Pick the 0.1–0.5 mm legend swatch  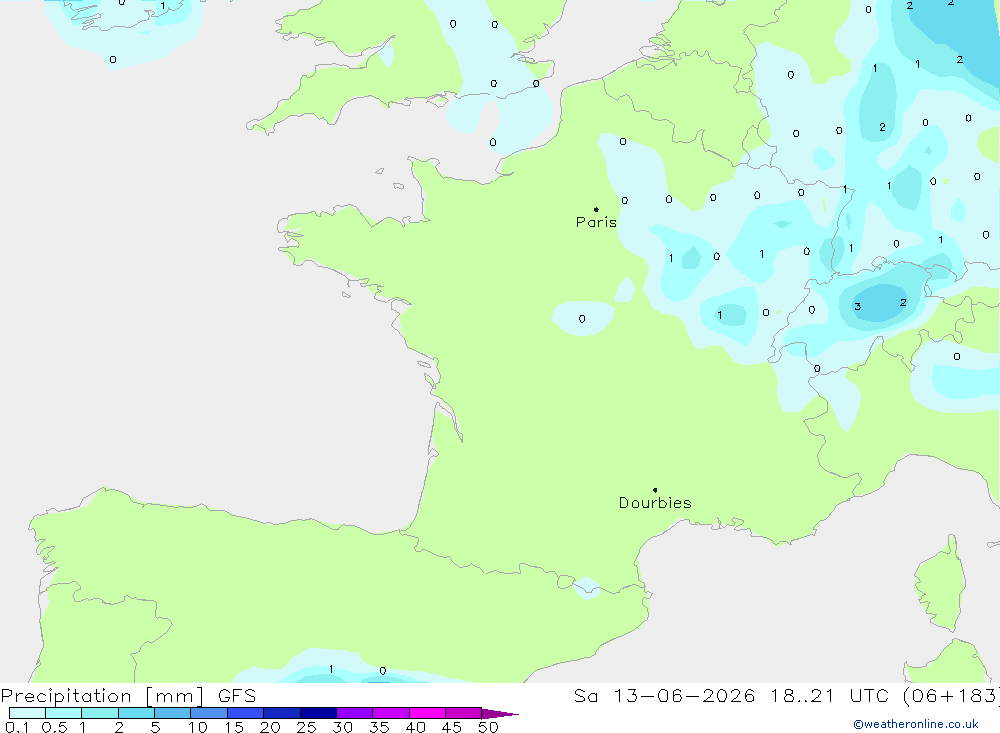tap(27, 713)
